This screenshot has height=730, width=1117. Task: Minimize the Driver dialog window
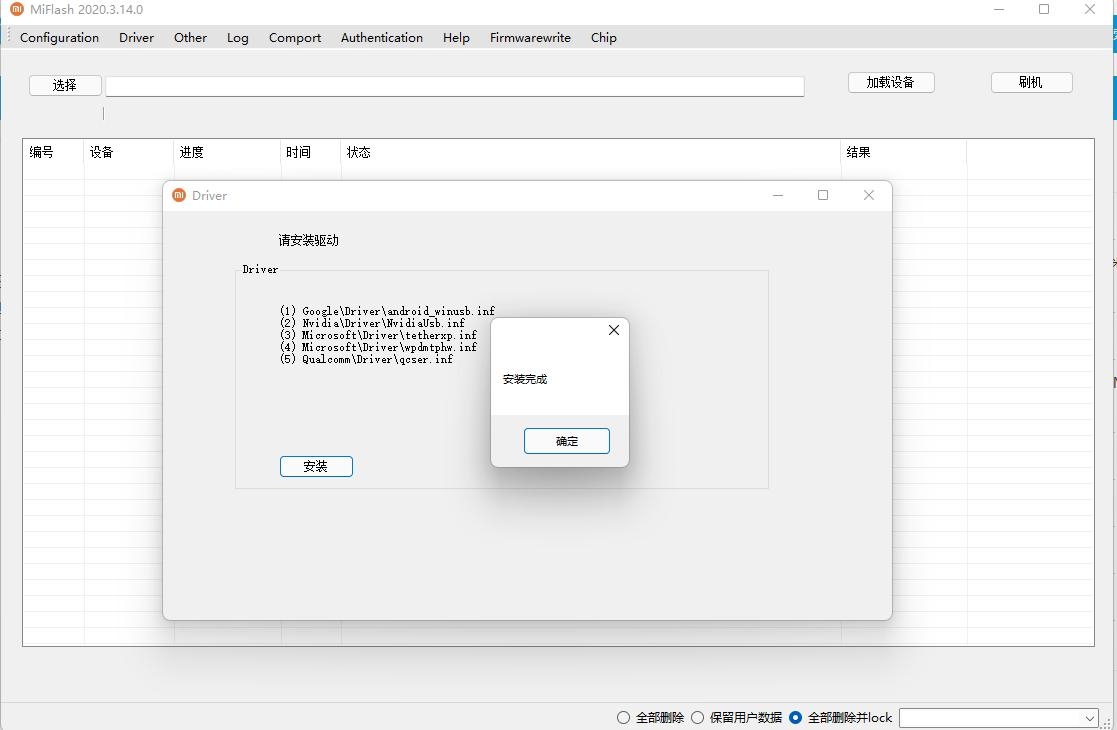click(778, 195)
